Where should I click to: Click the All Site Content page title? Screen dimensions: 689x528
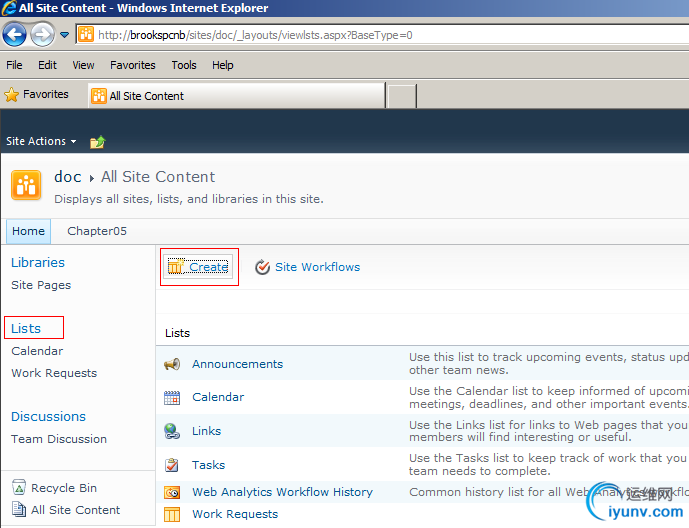tap(158, 177)
